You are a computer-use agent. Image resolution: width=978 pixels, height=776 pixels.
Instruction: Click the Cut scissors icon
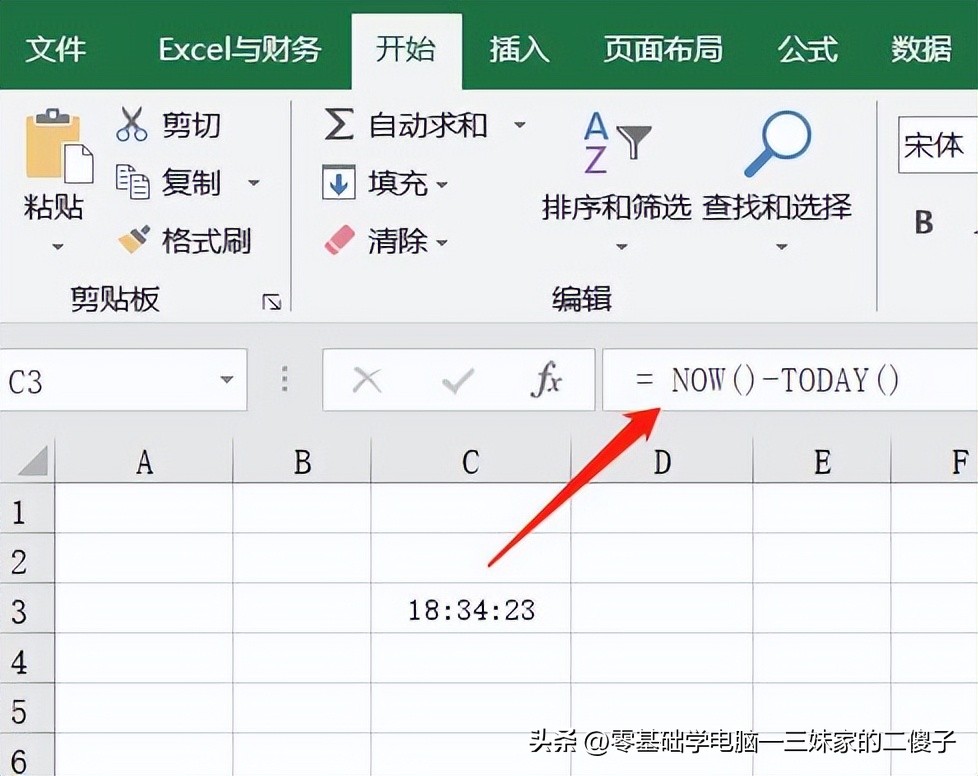tap(132, 125)
